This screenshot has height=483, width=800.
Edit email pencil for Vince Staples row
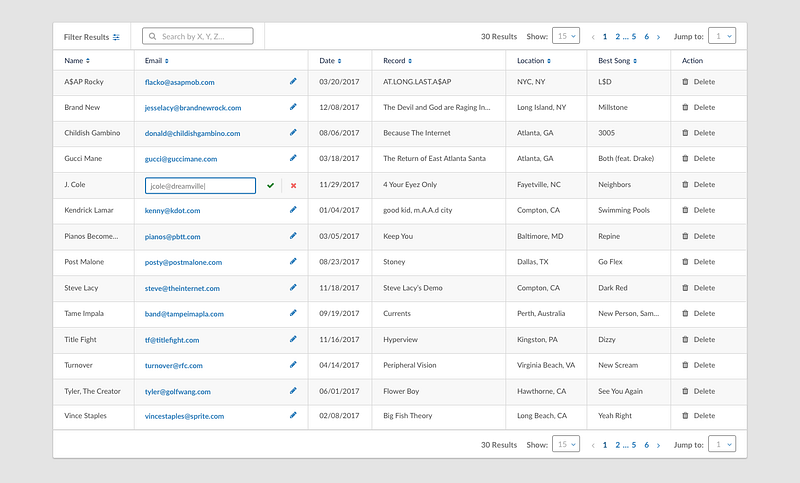[x=293, y=415]
